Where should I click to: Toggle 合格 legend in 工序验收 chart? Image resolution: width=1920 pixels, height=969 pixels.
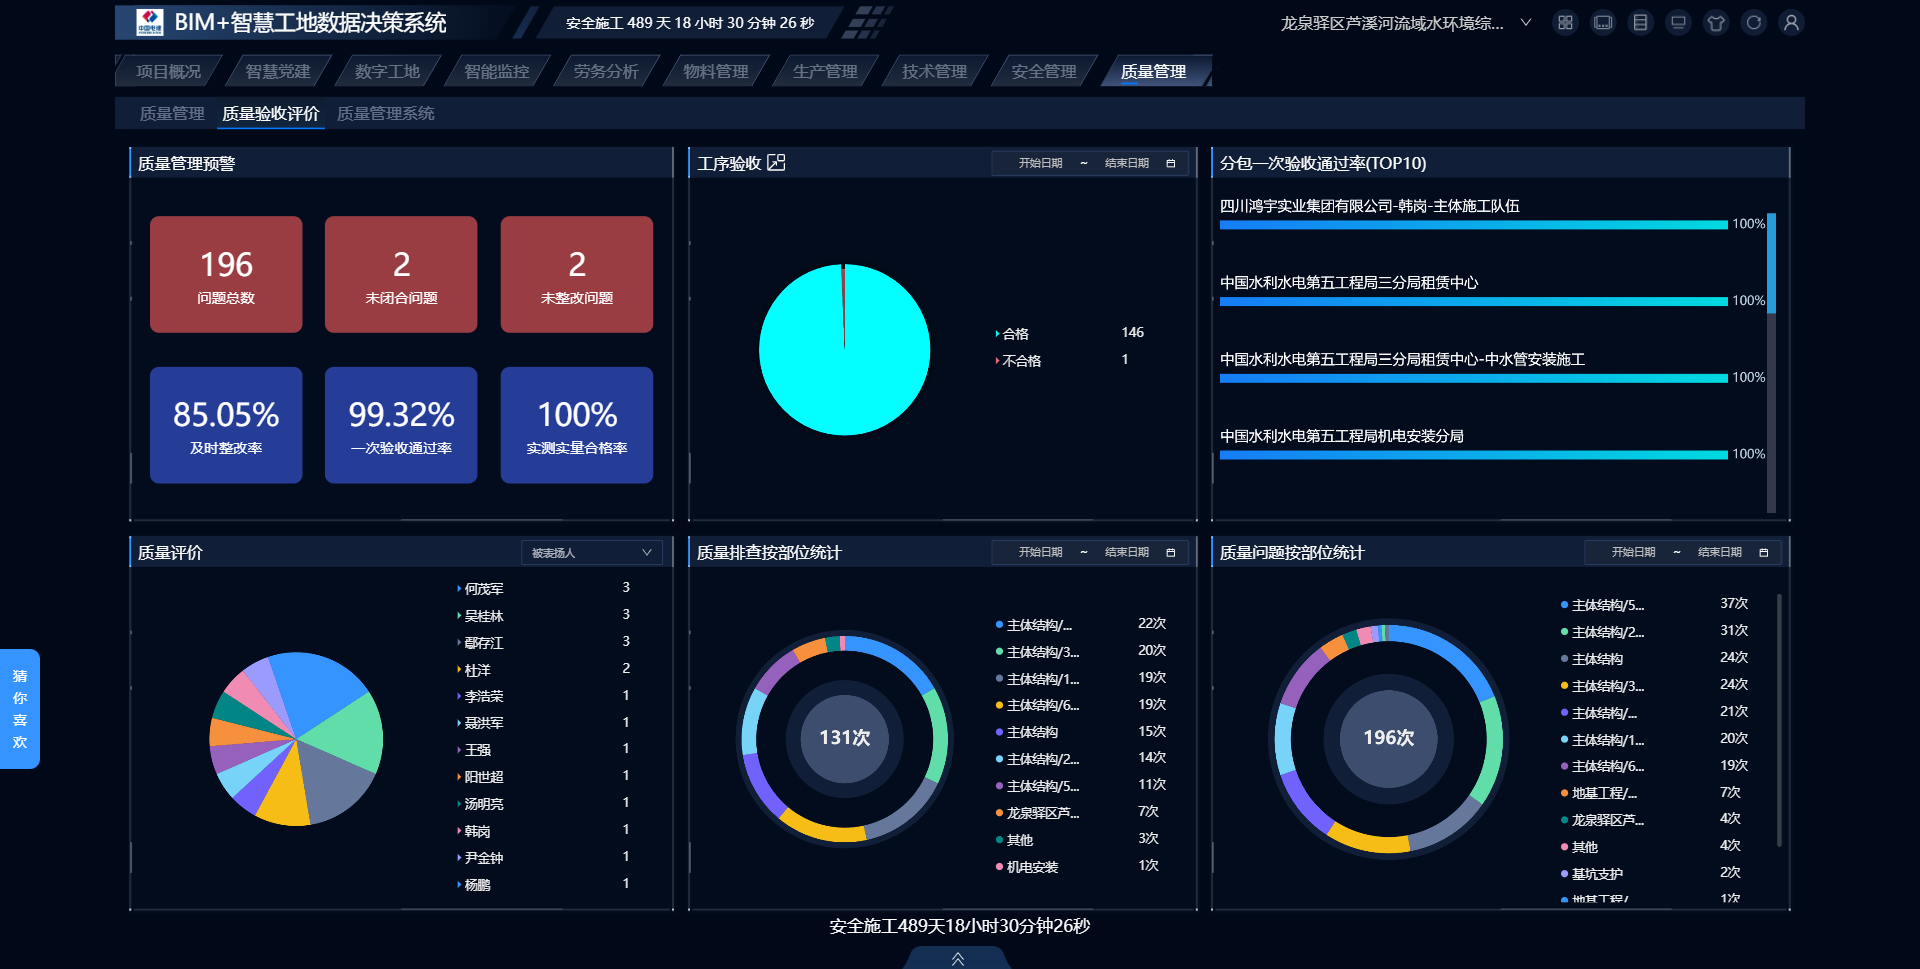(1015, 334)
